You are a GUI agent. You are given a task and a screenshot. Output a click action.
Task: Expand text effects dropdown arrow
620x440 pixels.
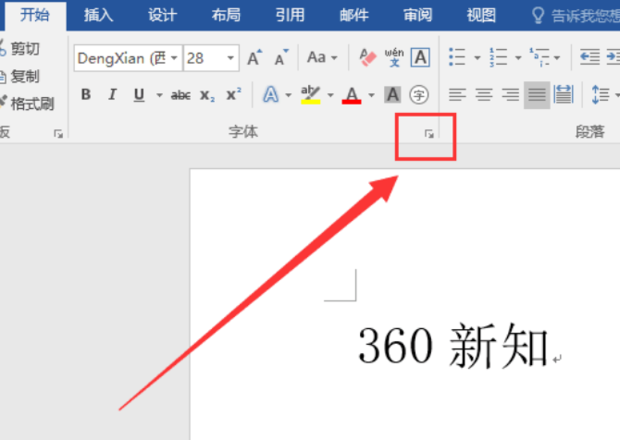[x=288, y=95]
